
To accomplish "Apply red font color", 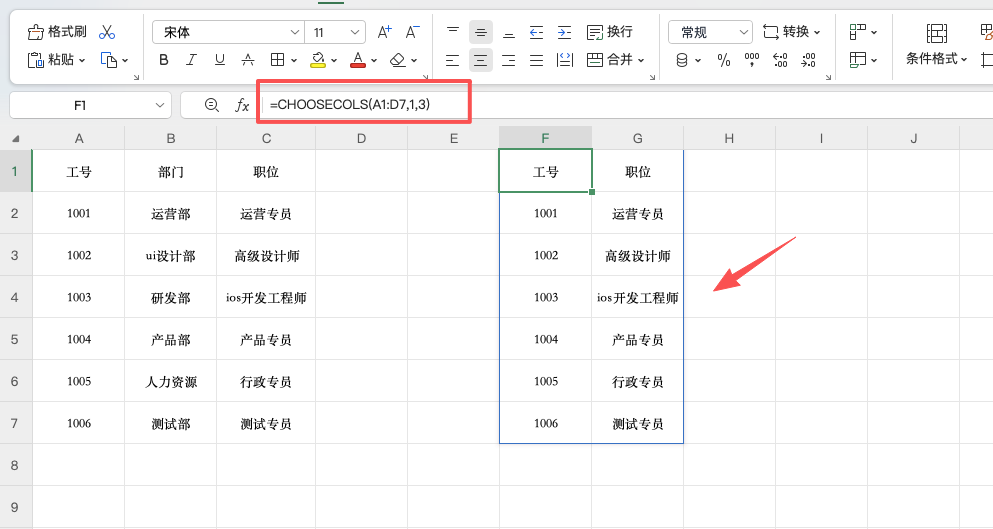I will coord(358,60).
